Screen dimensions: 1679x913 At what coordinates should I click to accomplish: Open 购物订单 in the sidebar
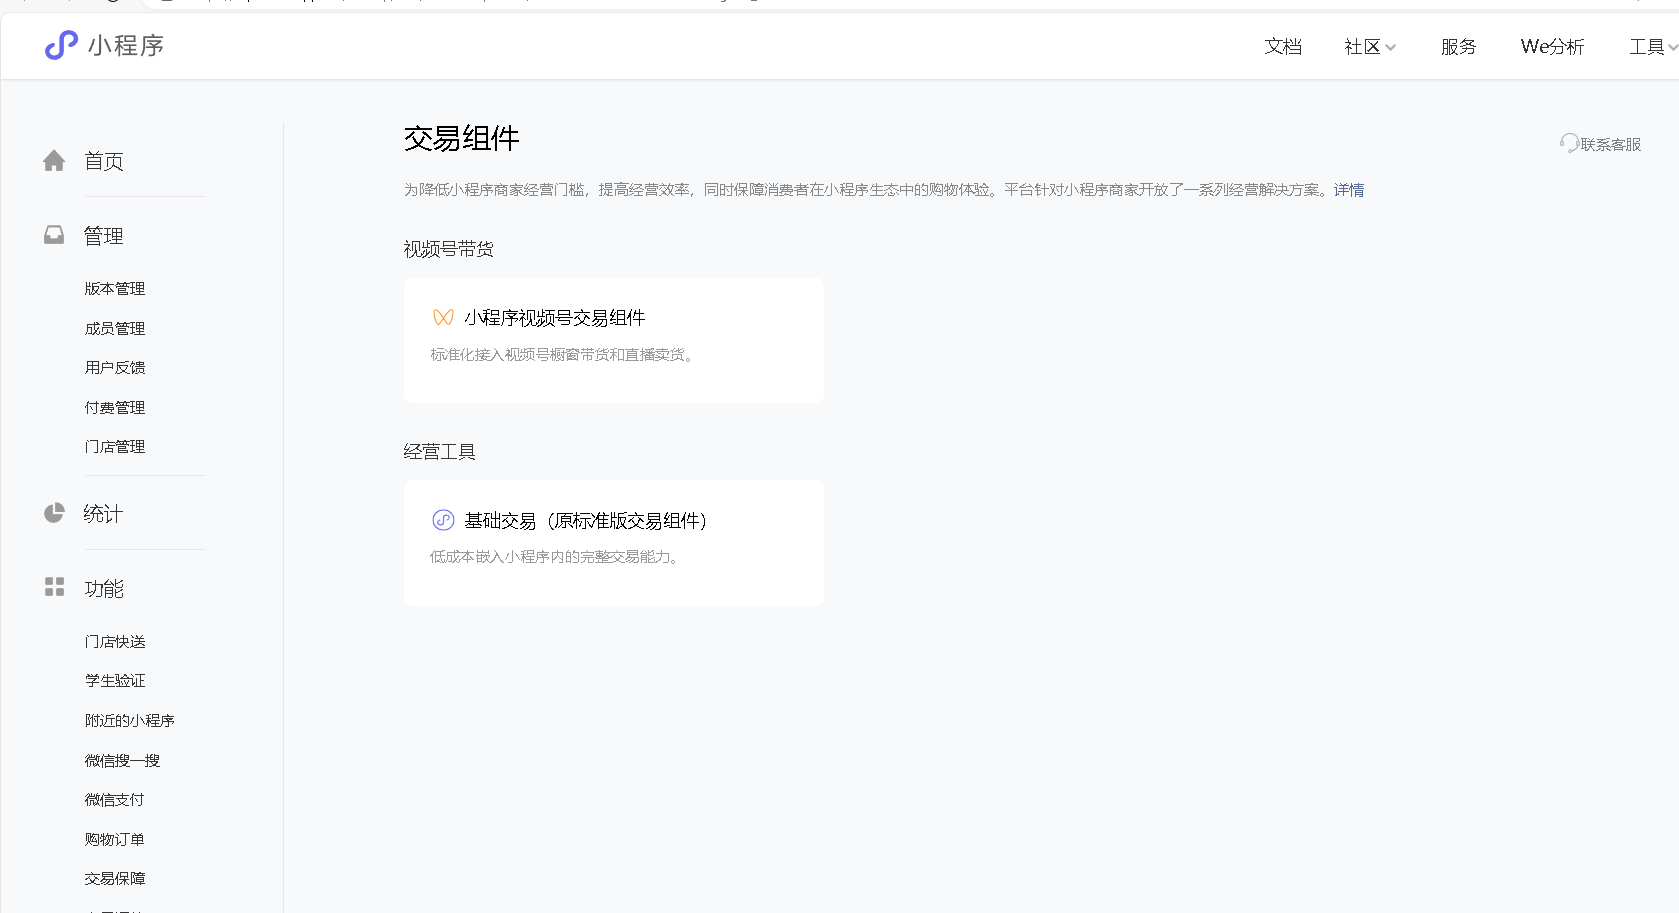pos(115,839)
